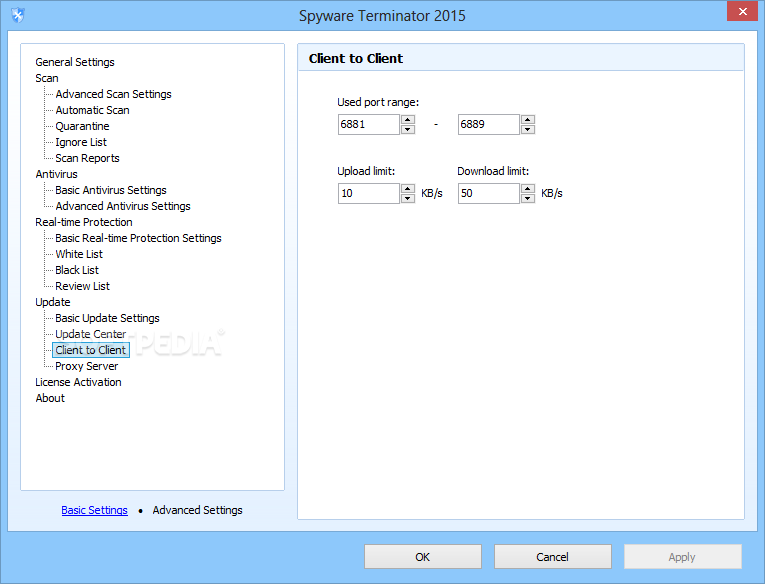
Task: Click the Spyware Terminator shield icon
Action: click(x=18, y=15)
